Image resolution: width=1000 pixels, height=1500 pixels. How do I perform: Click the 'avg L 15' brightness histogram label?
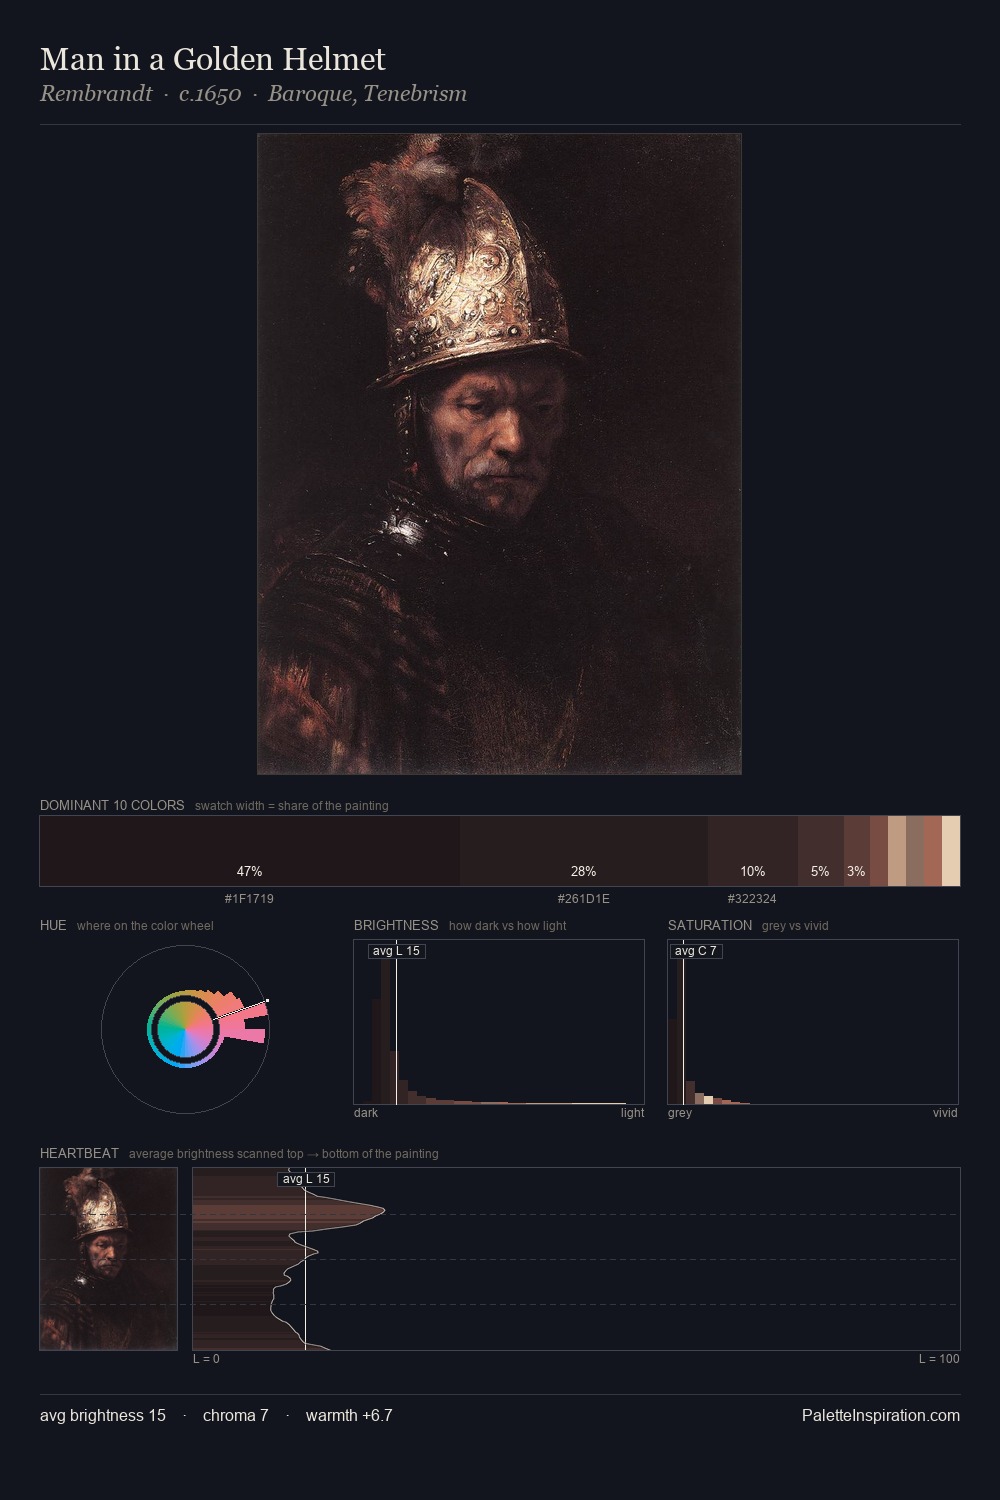pos(396,951)
